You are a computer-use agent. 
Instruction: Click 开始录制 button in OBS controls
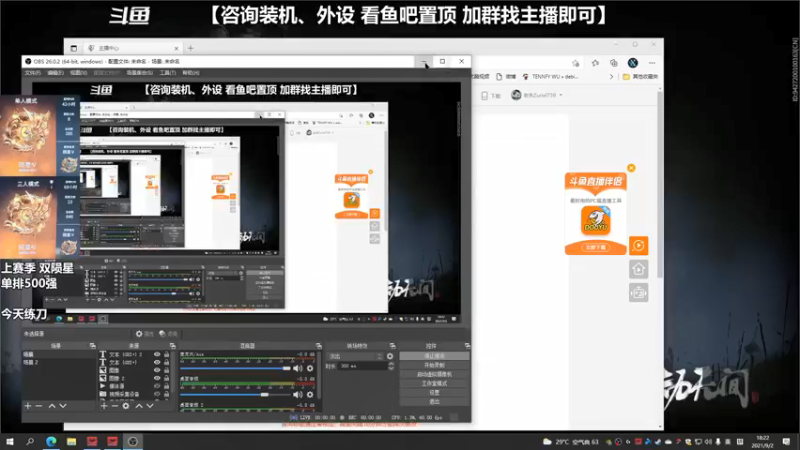pos(434,365)
